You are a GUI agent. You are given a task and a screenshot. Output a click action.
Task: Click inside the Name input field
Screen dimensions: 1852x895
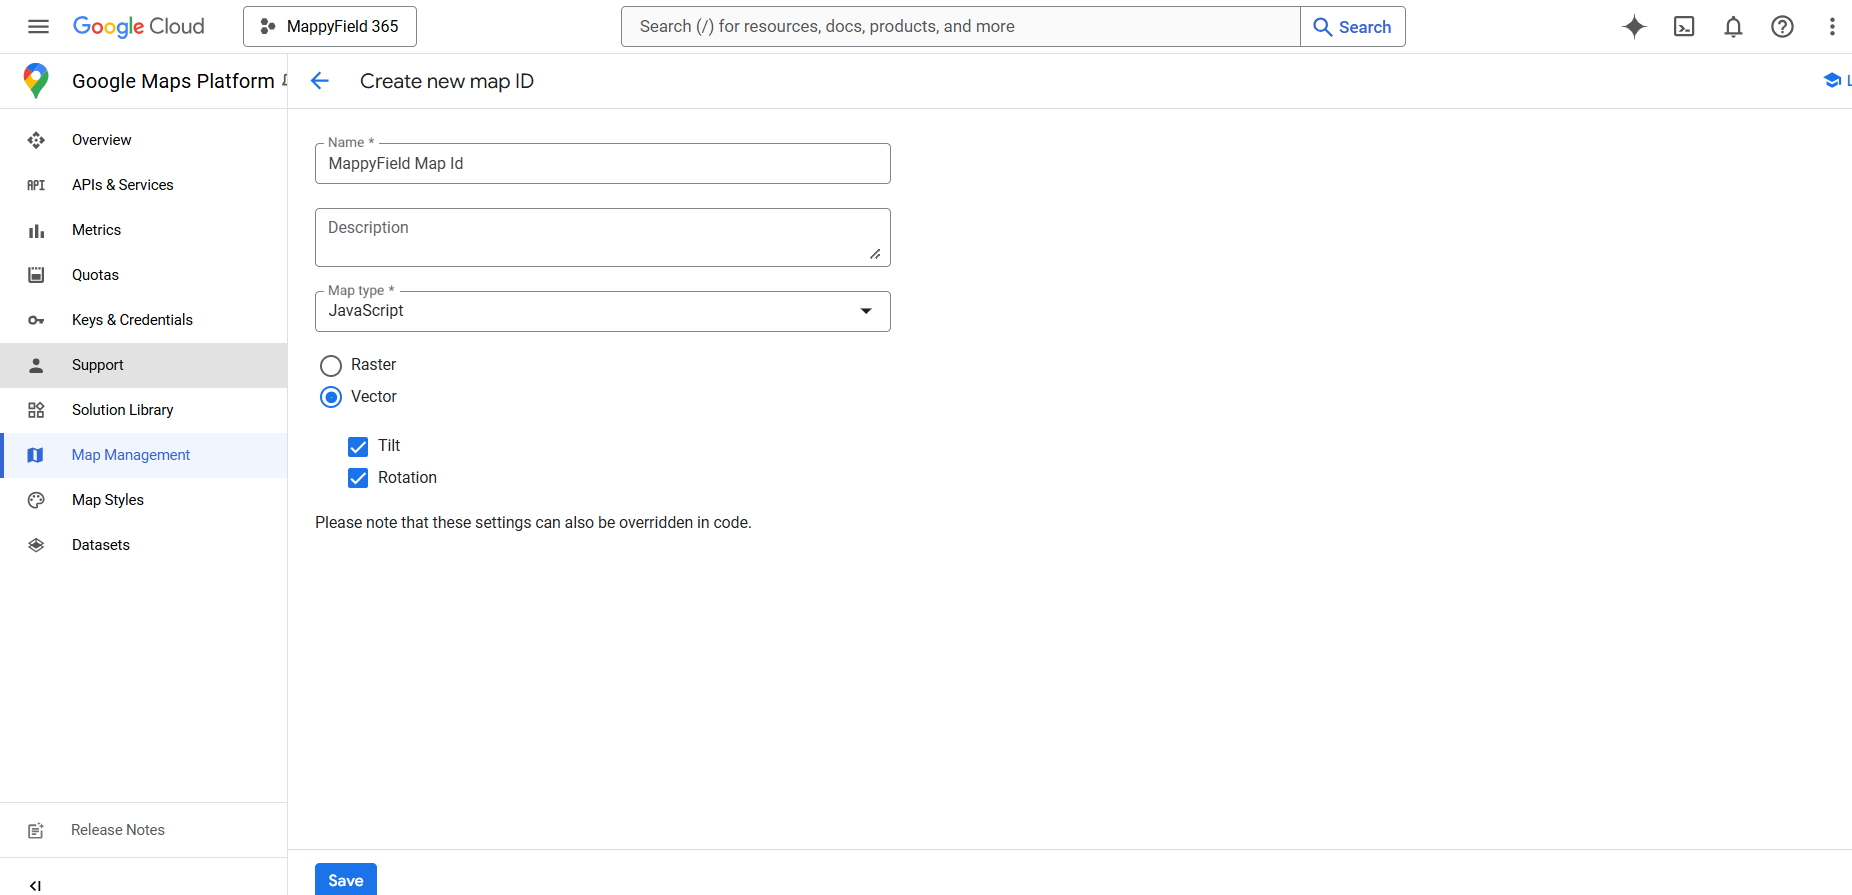[x=602, y=163]
